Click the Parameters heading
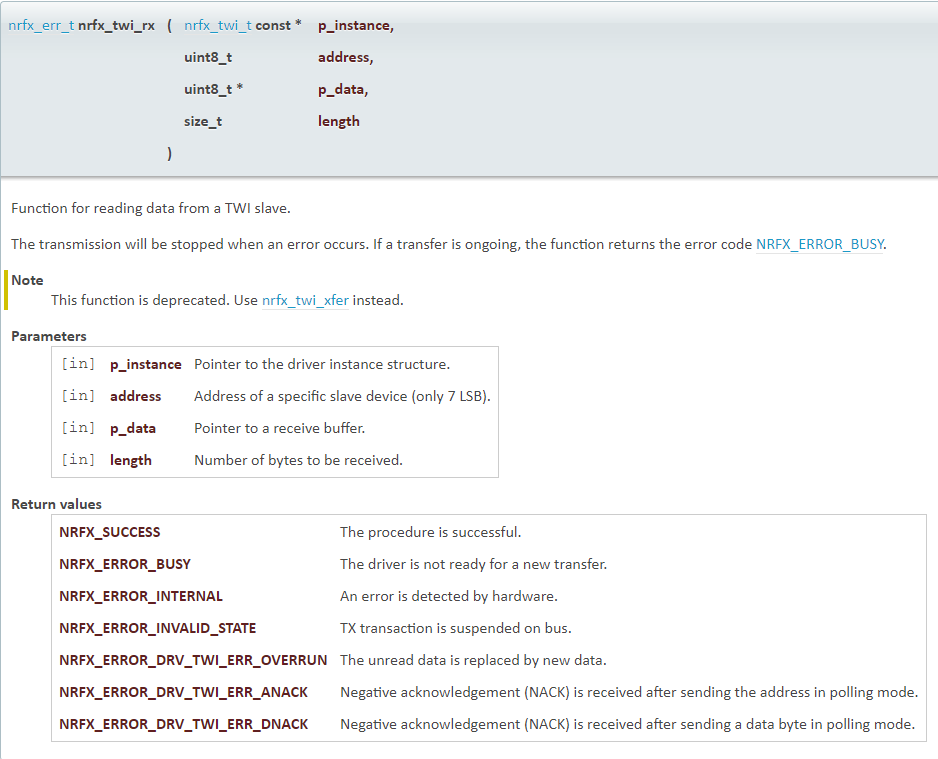The height and width of the screenshot is (759, 938). pos(49,336)
